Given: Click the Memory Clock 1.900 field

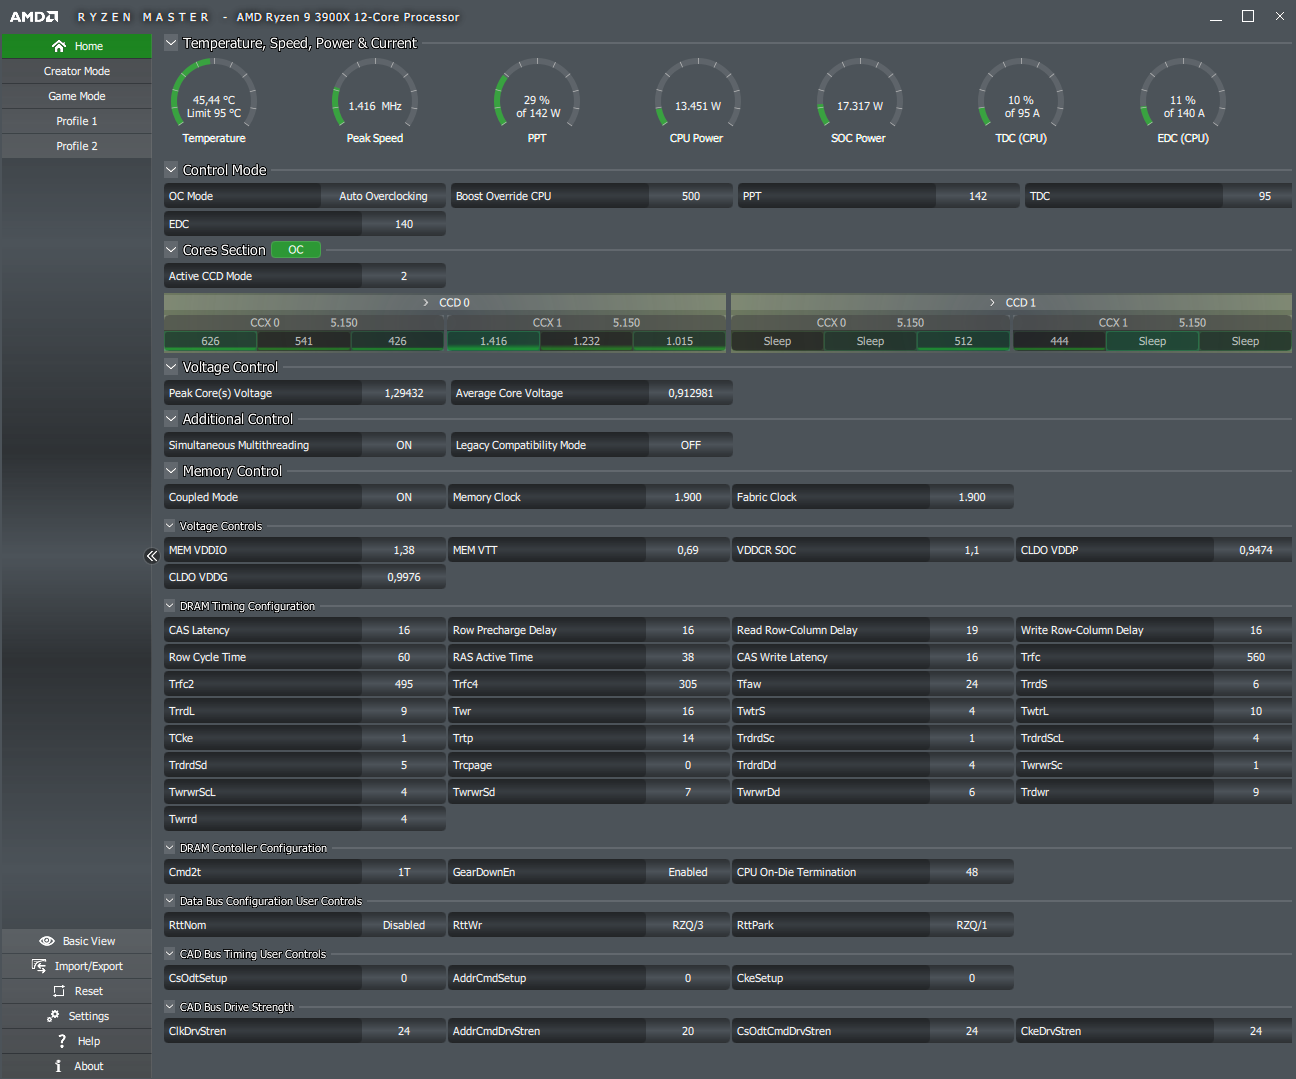Looking at the screenshot, I should tap(688, 497).
